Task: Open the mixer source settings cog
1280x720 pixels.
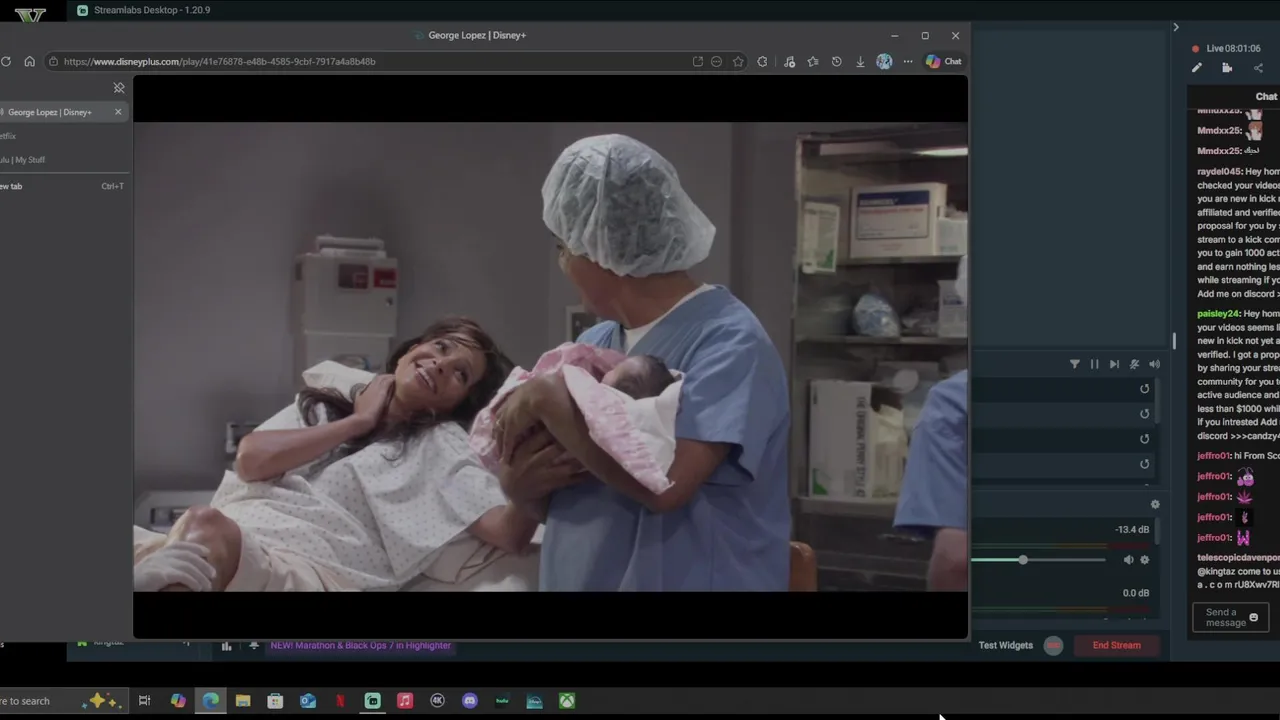Action: (1145, 560)
